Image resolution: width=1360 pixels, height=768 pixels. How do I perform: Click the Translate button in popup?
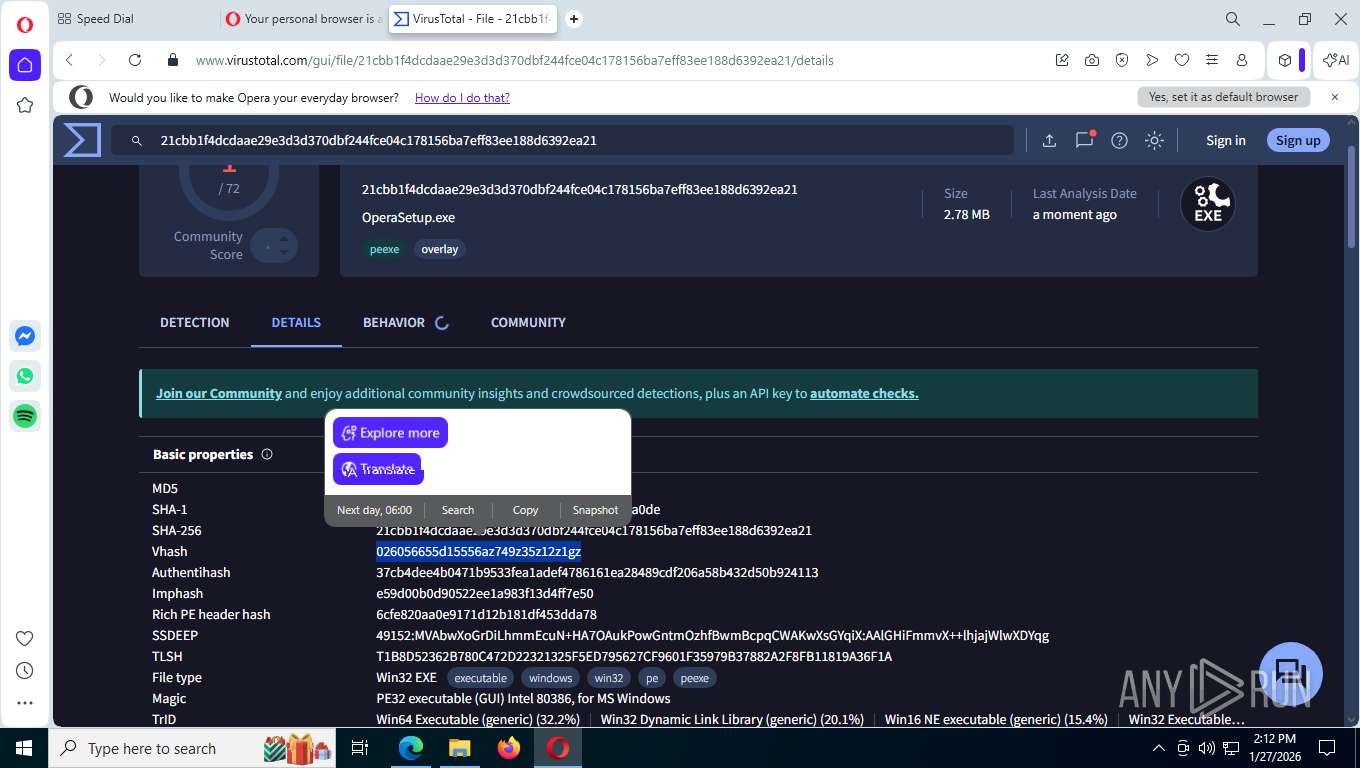tap(378, 469)
